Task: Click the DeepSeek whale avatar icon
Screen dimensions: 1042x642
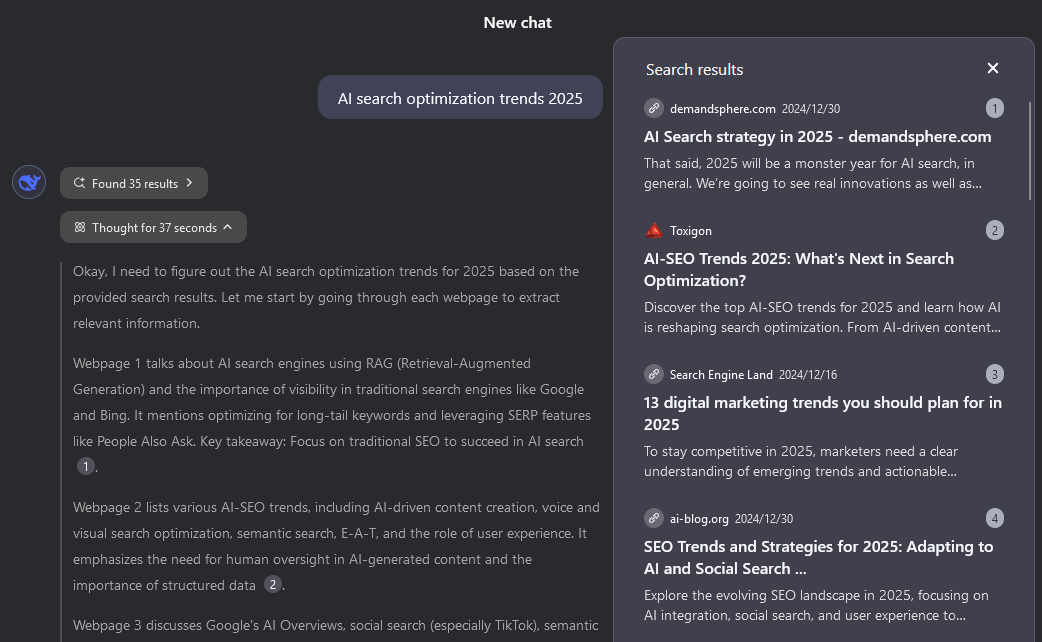Action: pos(29,182)
